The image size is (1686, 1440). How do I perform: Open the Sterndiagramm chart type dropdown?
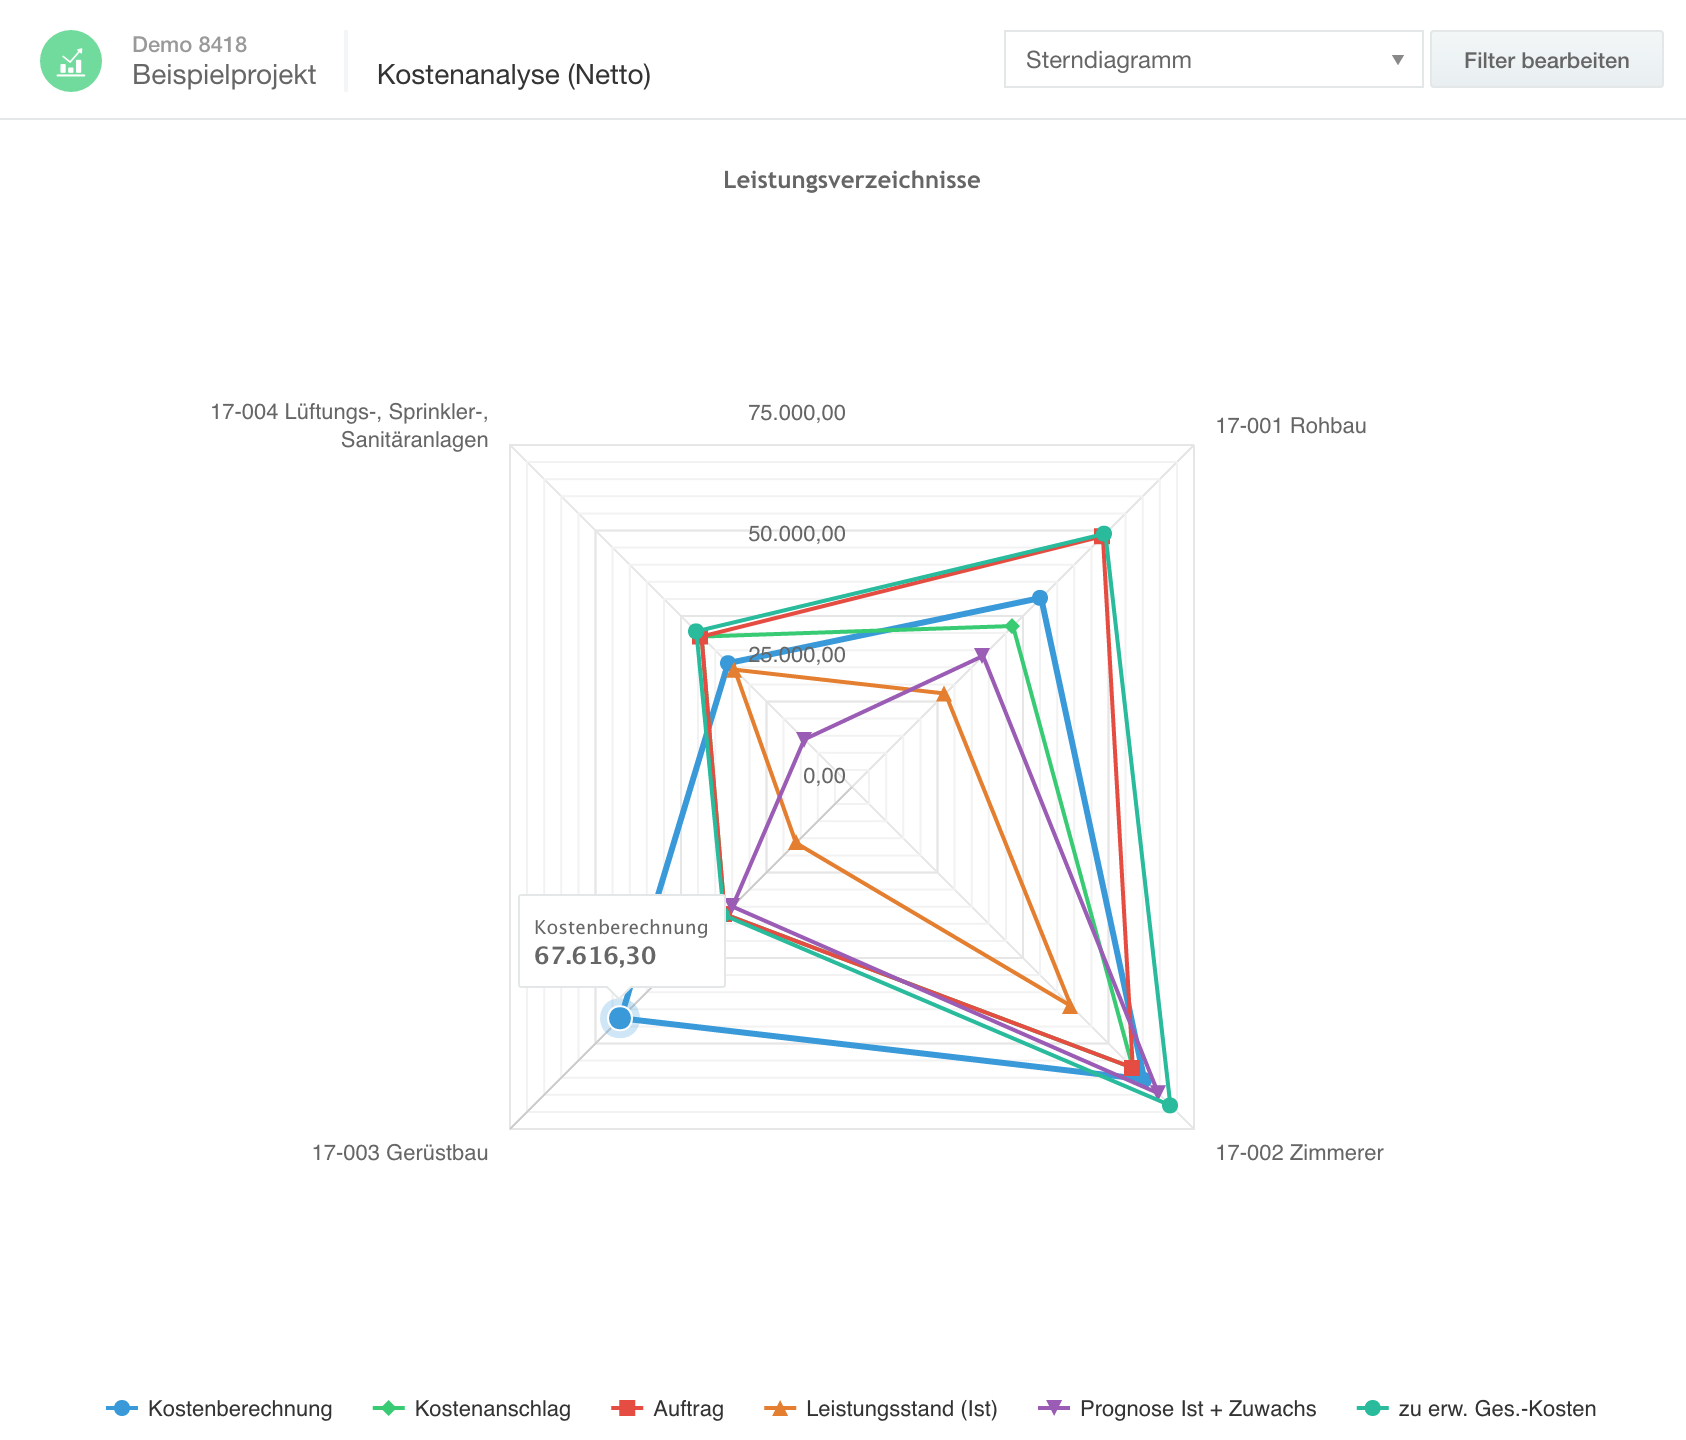[1212, 60]
